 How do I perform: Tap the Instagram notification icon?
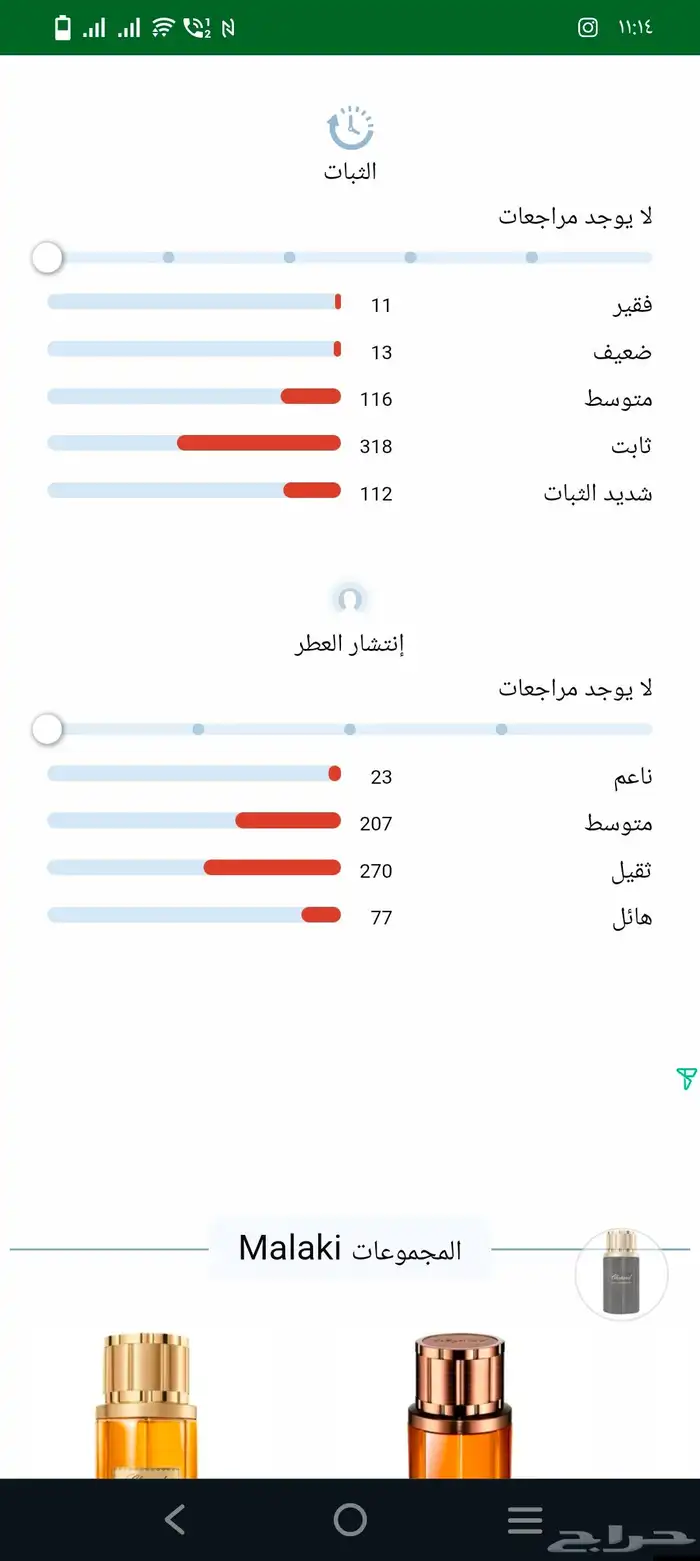(x=588, y=27)
